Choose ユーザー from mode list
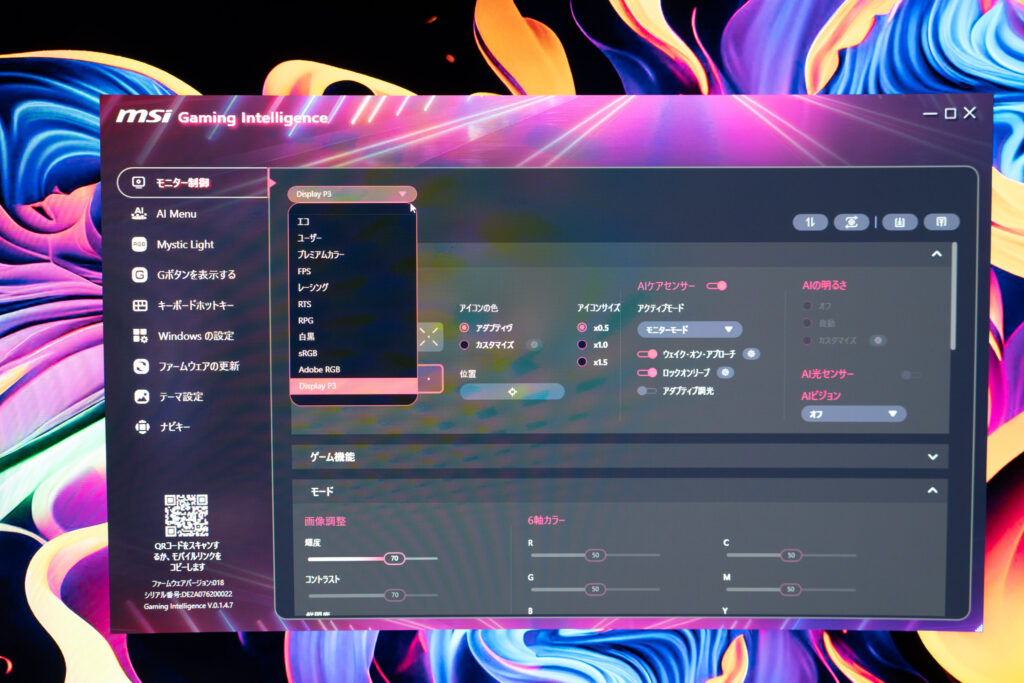The image size is (1024, 683). 353,238
